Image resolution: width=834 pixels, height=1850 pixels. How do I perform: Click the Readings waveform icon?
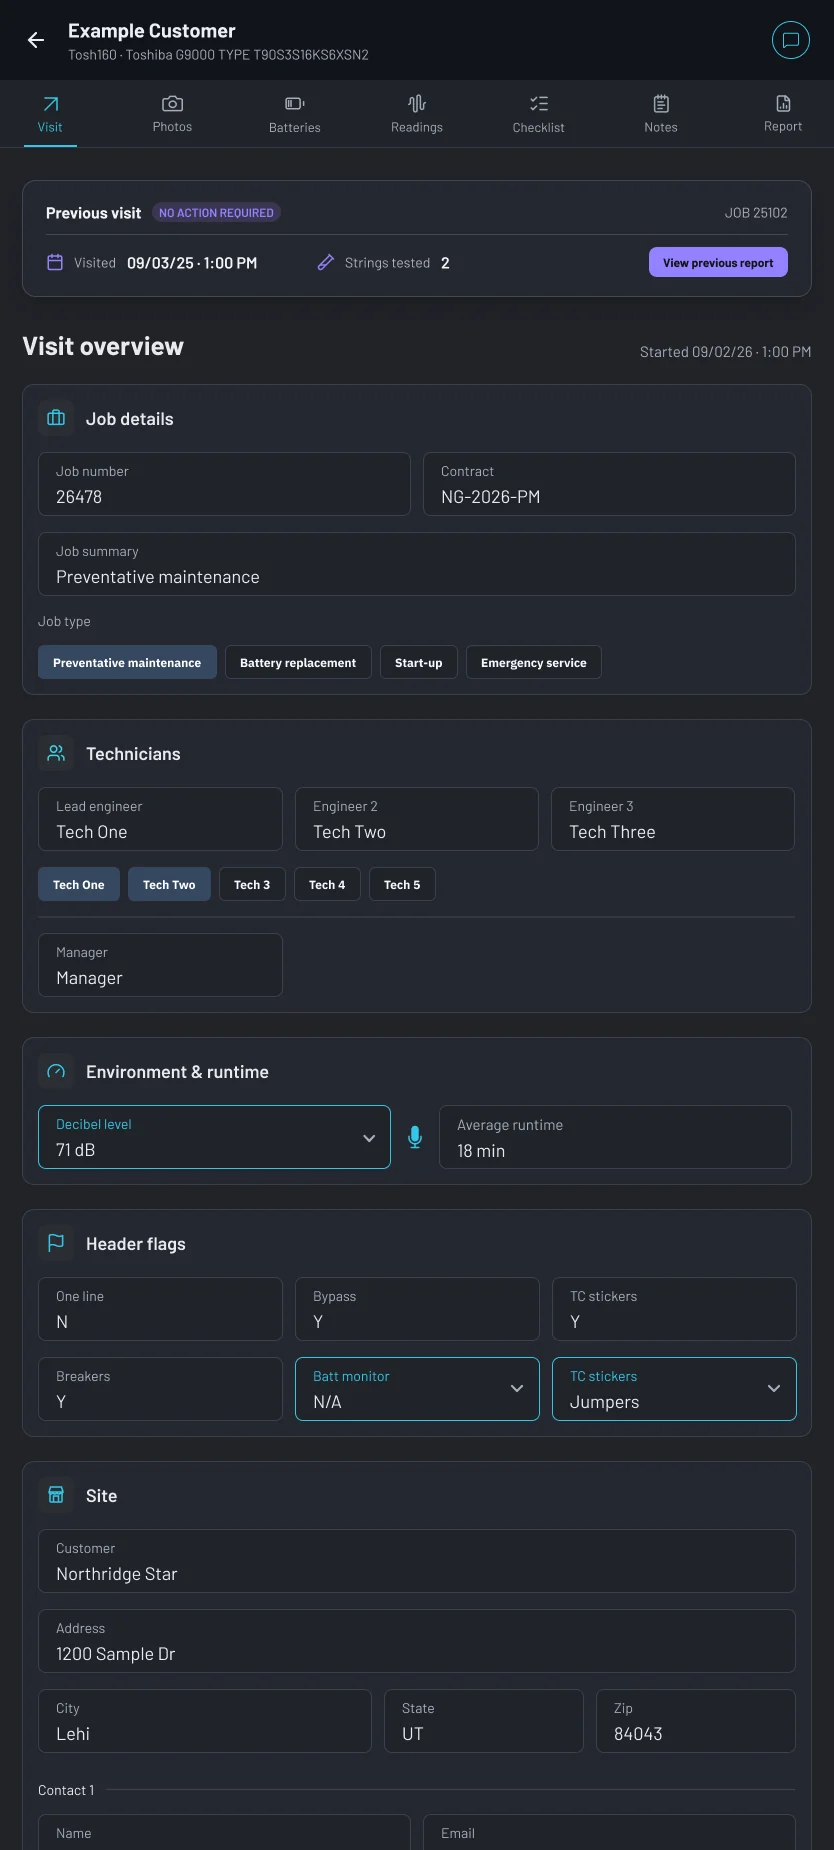(417, 104)
